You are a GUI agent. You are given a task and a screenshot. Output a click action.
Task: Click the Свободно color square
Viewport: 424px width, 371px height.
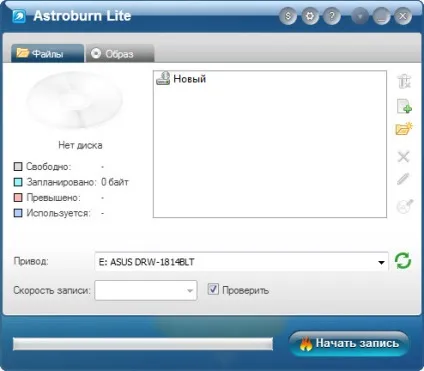[x=18, y=166]
